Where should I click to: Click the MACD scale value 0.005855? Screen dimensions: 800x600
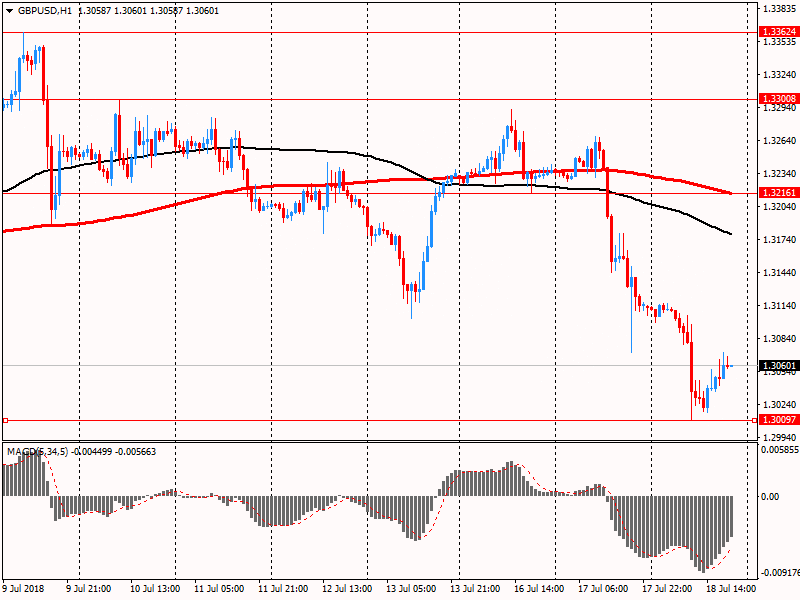click(780, 450)
